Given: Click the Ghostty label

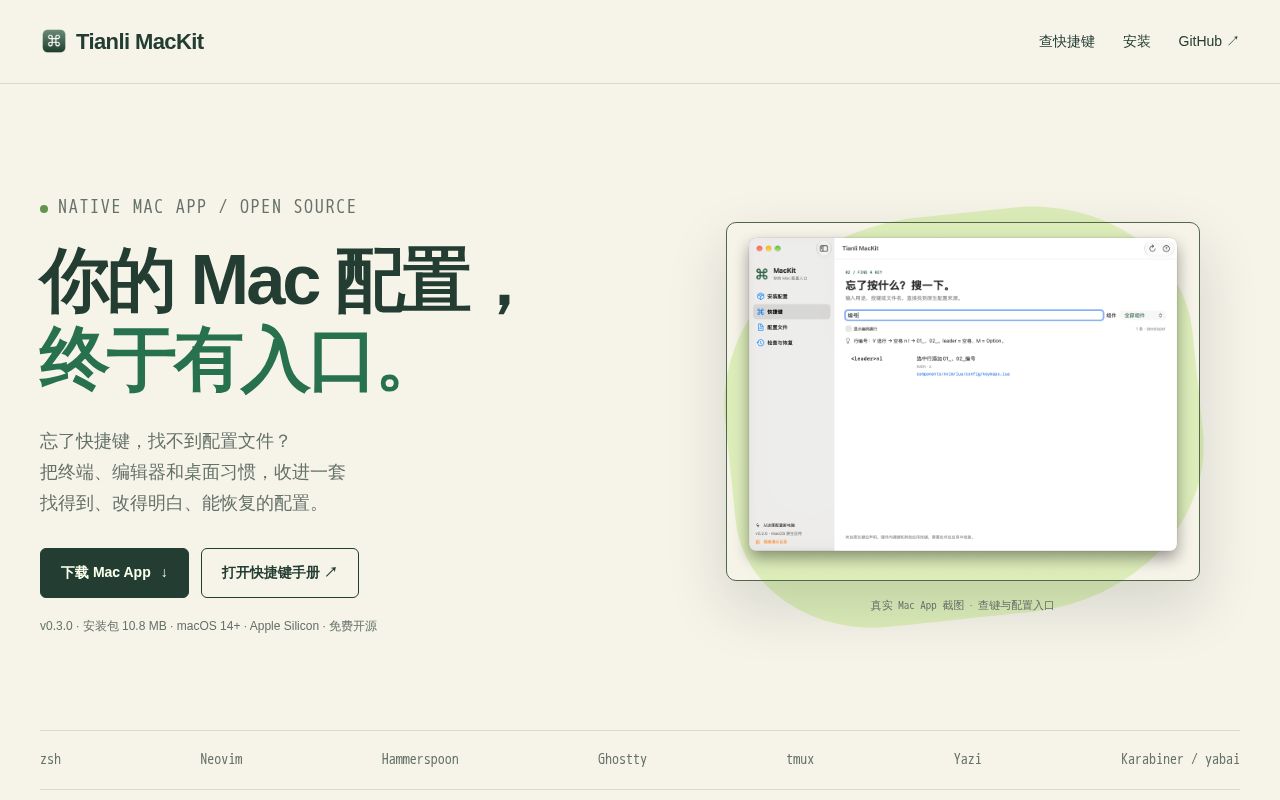Looking at the screenshot, I should [622, 760].
